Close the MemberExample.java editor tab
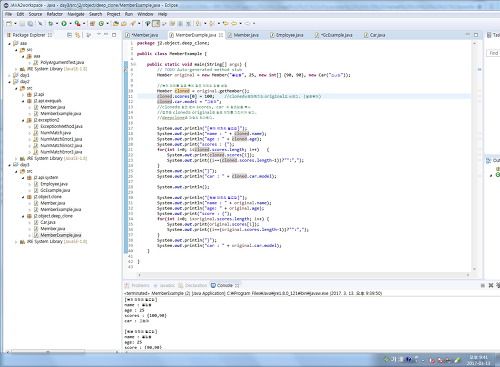Viewport: 500px width, 367px height. (221, 35)
